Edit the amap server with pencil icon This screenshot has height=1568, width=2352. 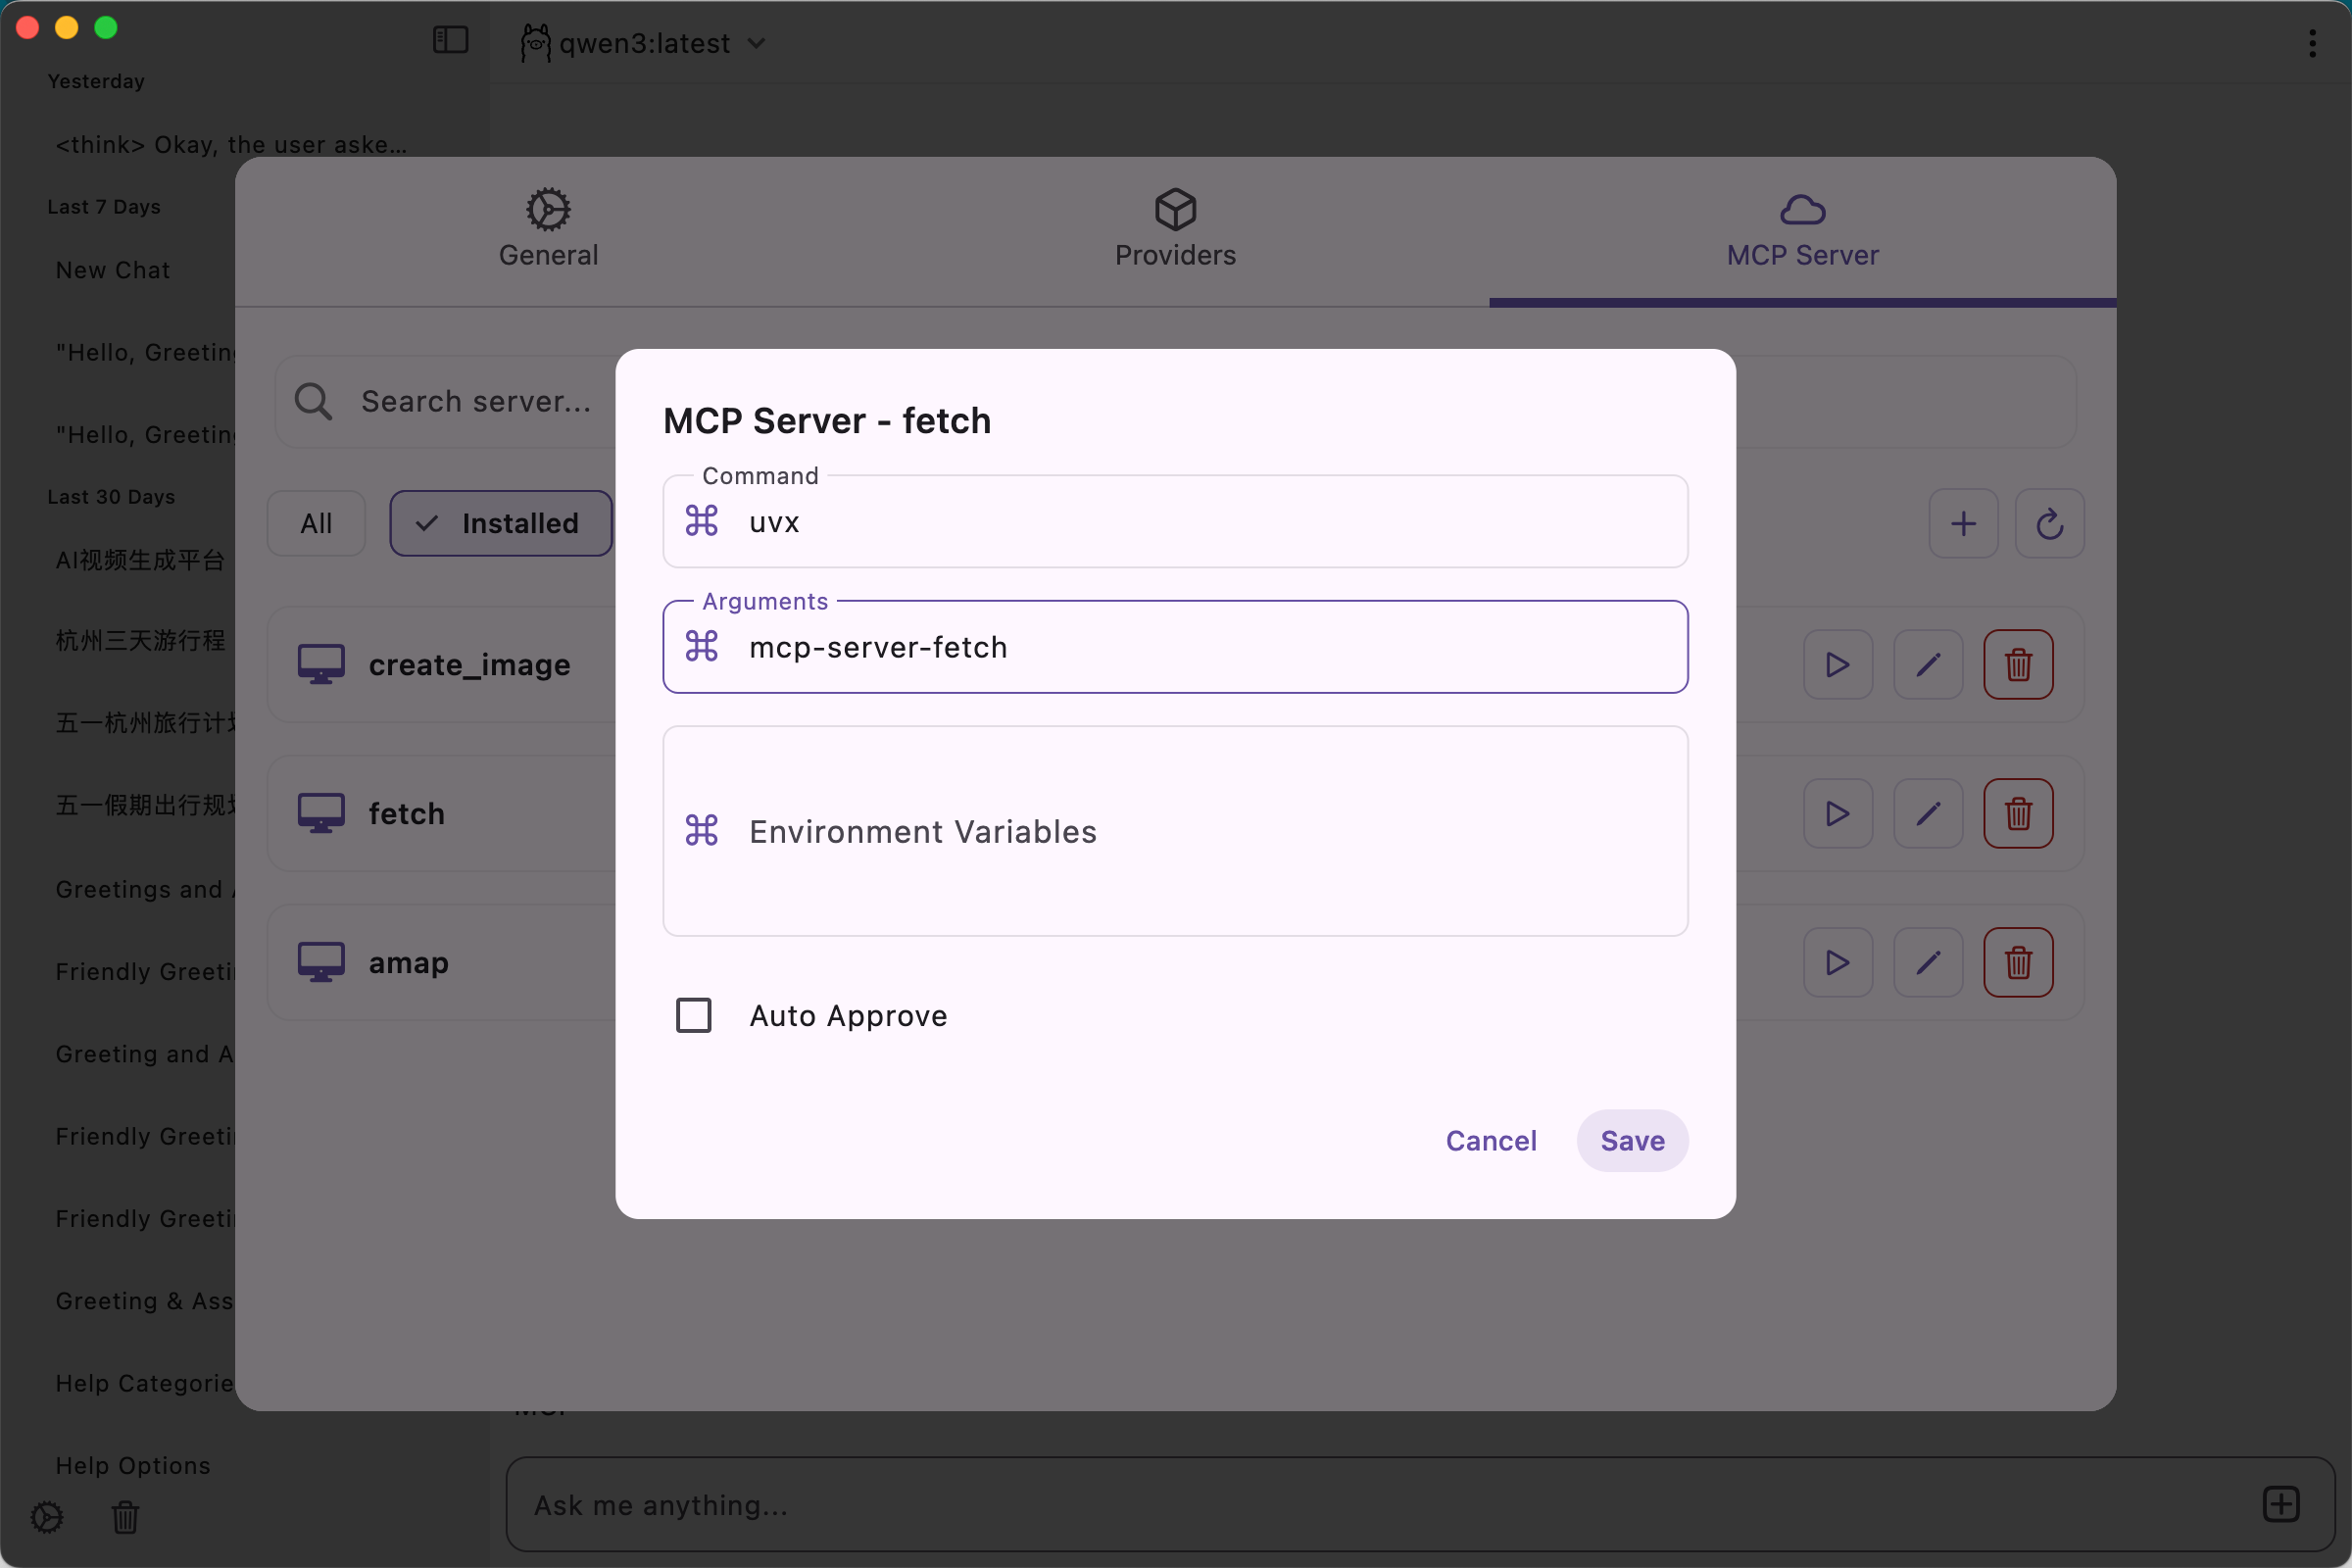pos(1927,962)
